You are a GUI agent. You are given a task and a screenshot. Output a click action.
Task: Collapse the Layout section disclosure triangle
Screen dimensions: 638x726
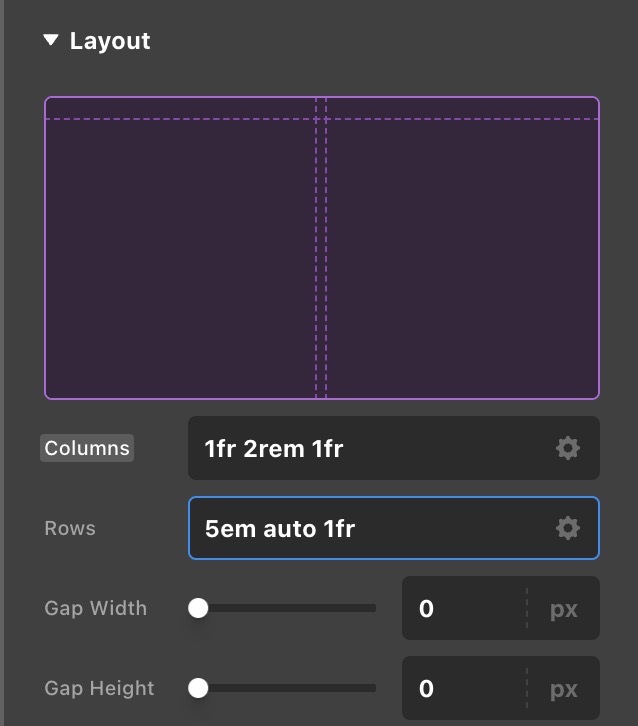pyautogui.click(x=51, y=41)
